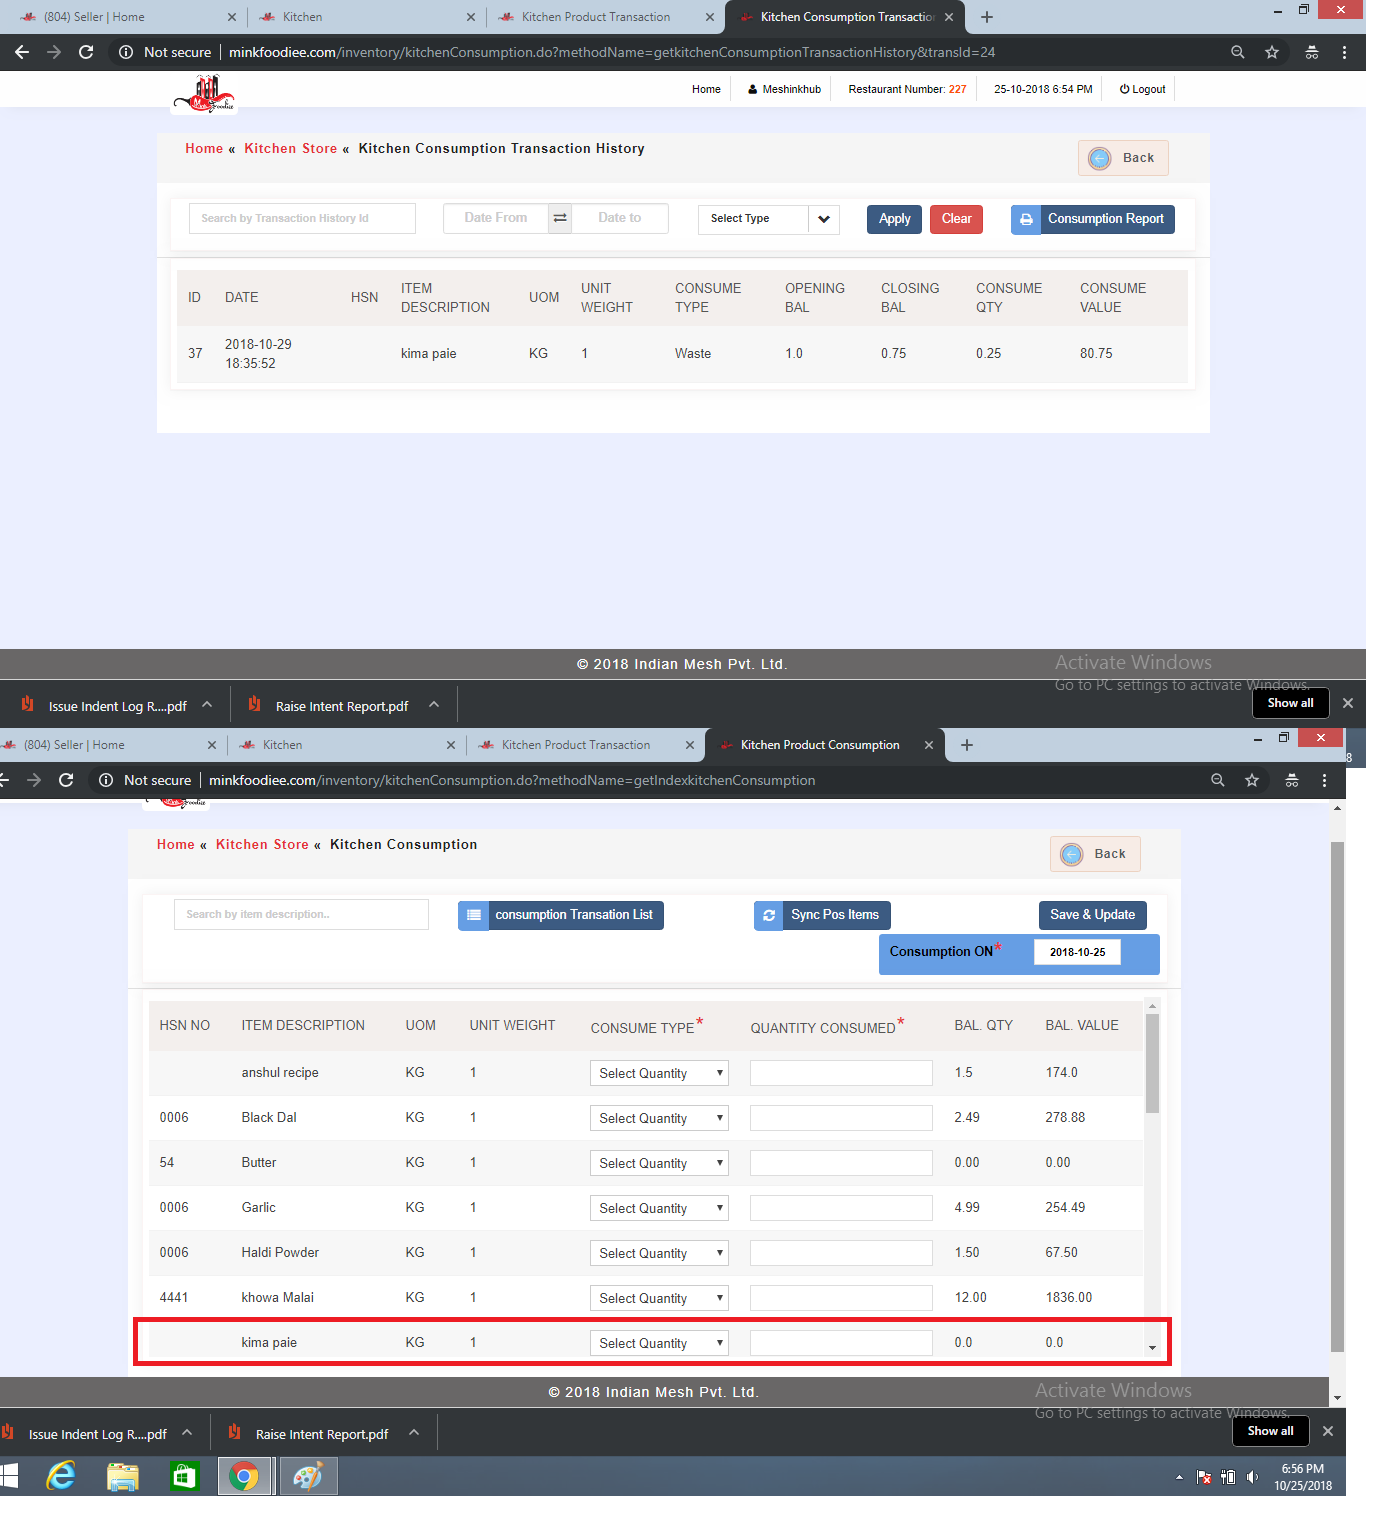The image size is (1380, 1520).
Task: Click Logout in the site header
Action: click(x=1142, y=89)
